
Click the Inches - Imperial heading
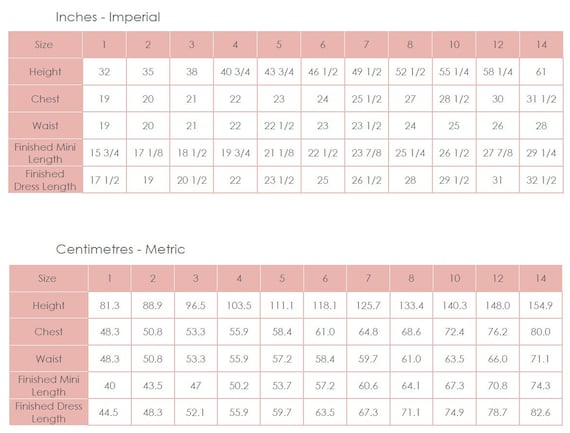point(108,17)
